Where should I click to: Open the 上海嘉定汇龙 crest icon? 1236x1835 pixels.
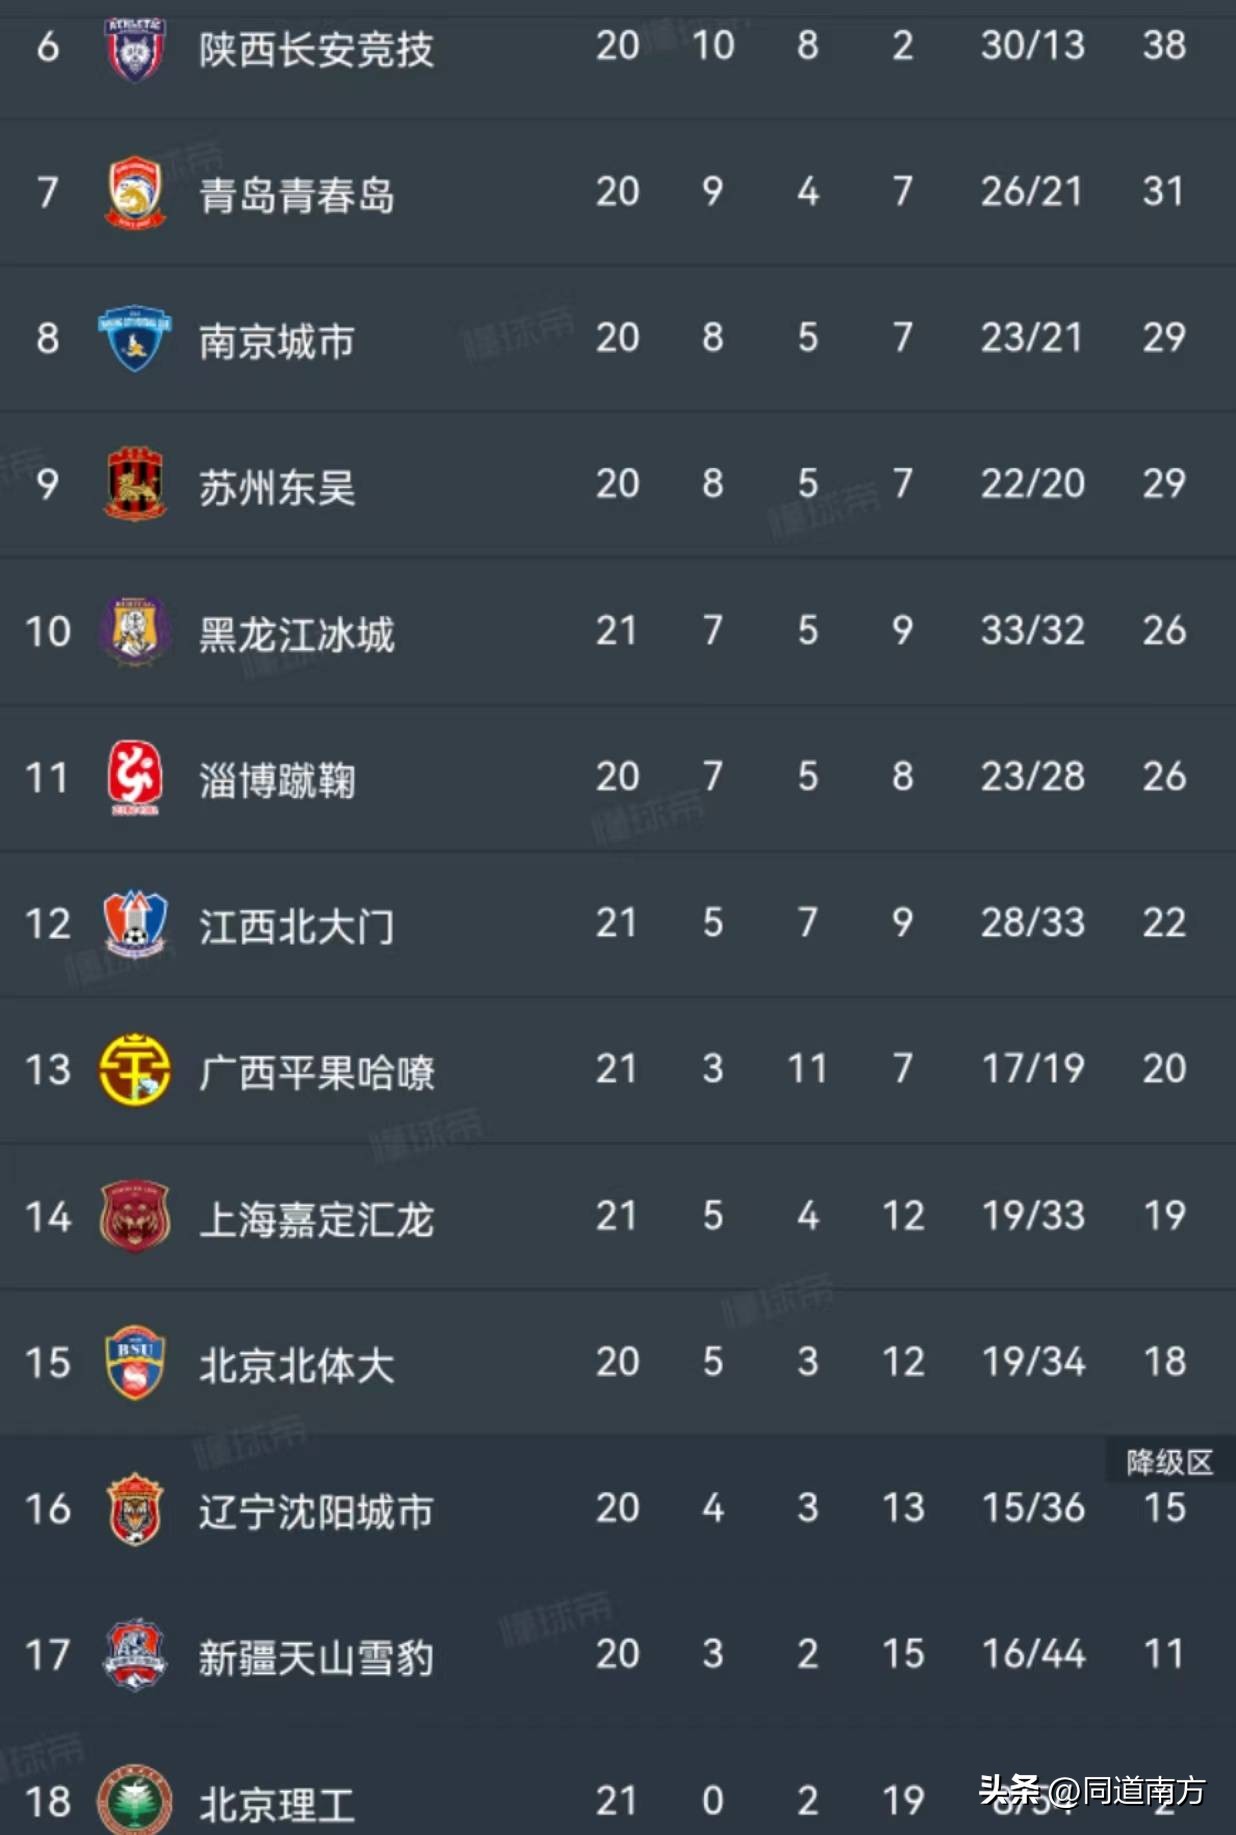pyautogui.click(x=131, y=1216)
